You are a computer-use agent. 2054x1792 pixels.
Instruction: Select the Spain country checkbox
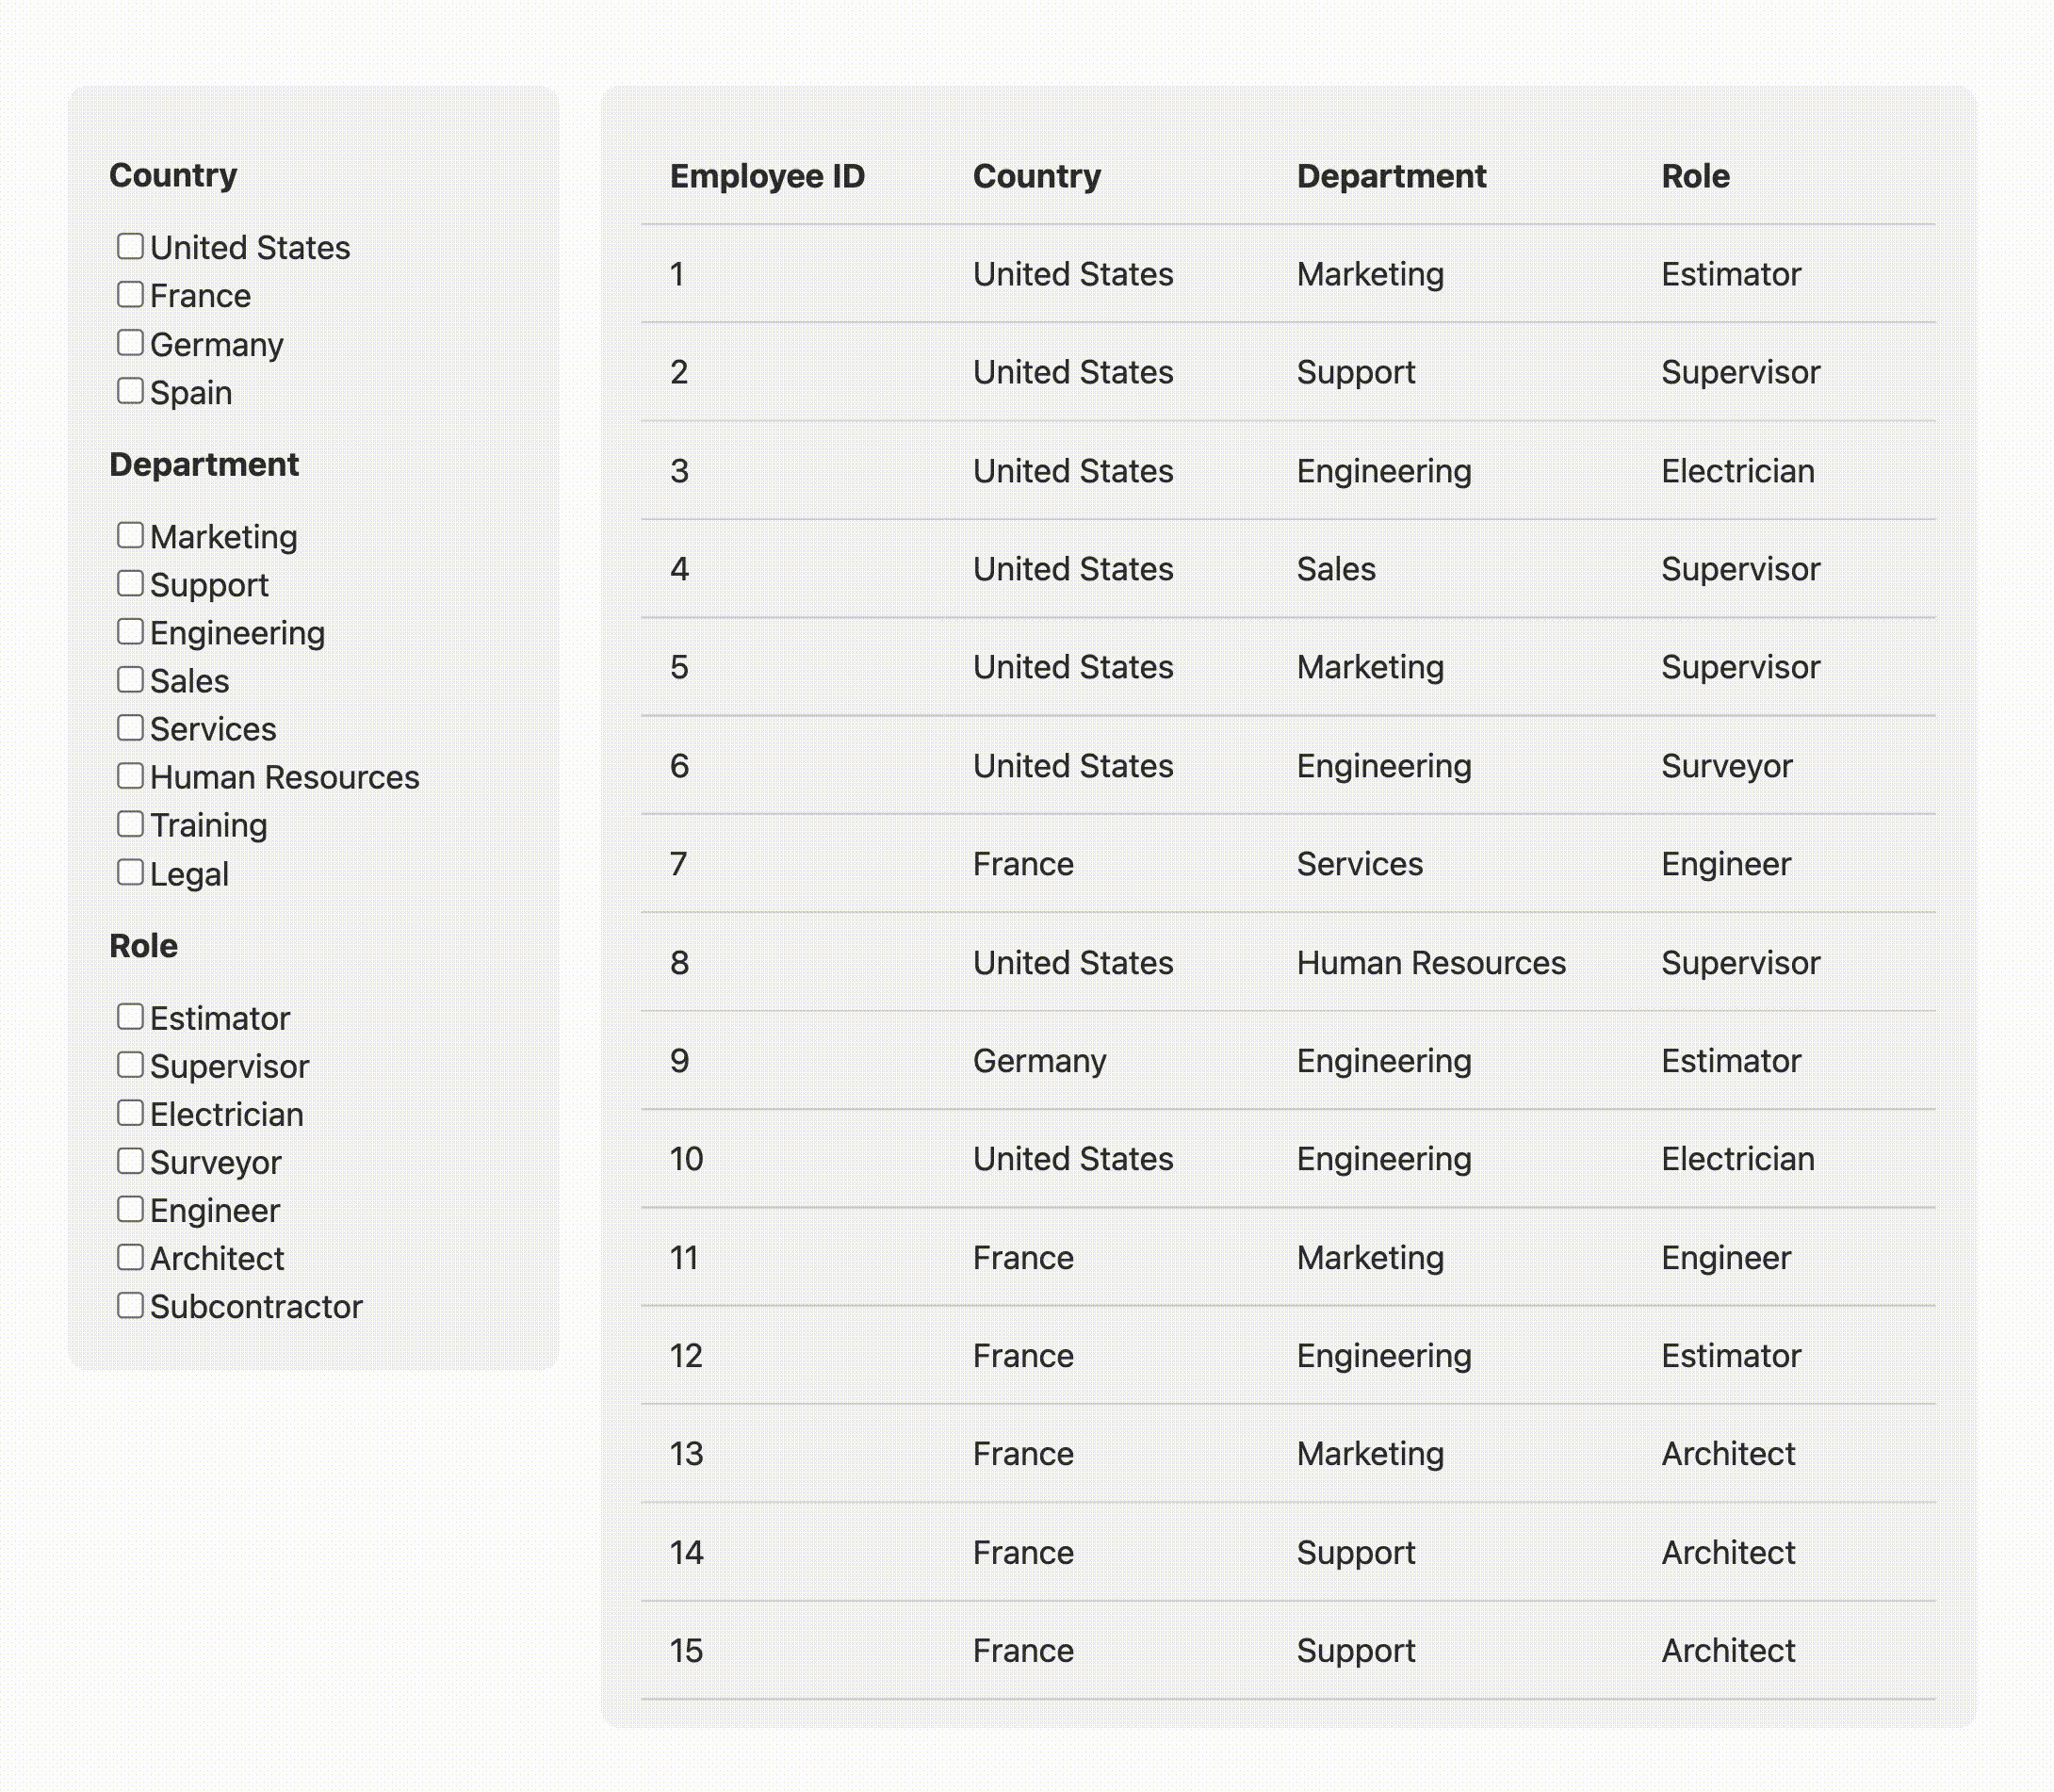(130, 391)
